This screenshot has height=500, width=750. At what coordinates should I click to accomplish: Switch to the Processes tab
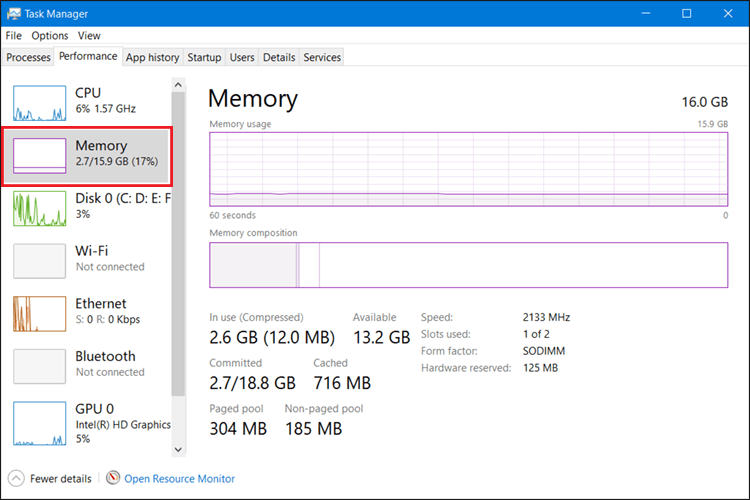28,58
